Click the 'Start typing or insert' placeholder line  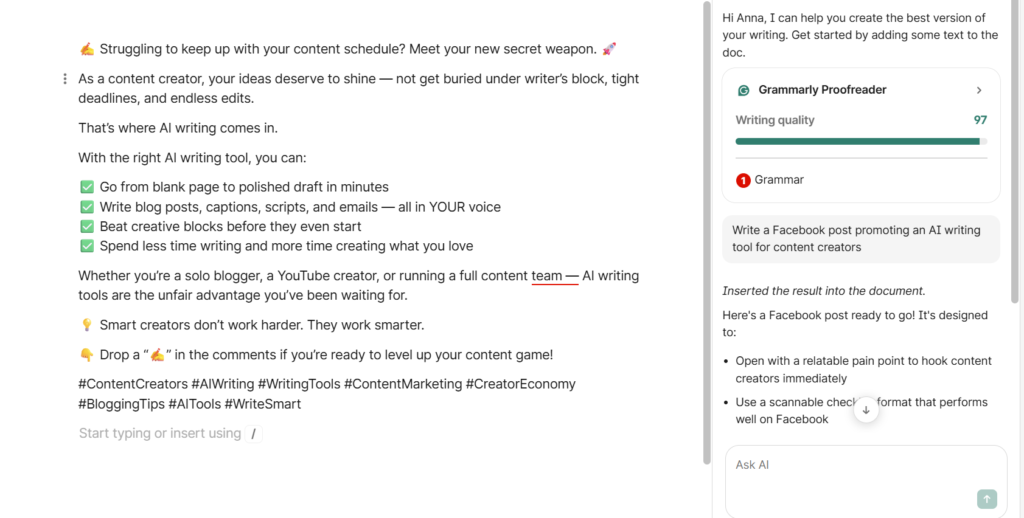pyautogui.click(x=160, y=434)
